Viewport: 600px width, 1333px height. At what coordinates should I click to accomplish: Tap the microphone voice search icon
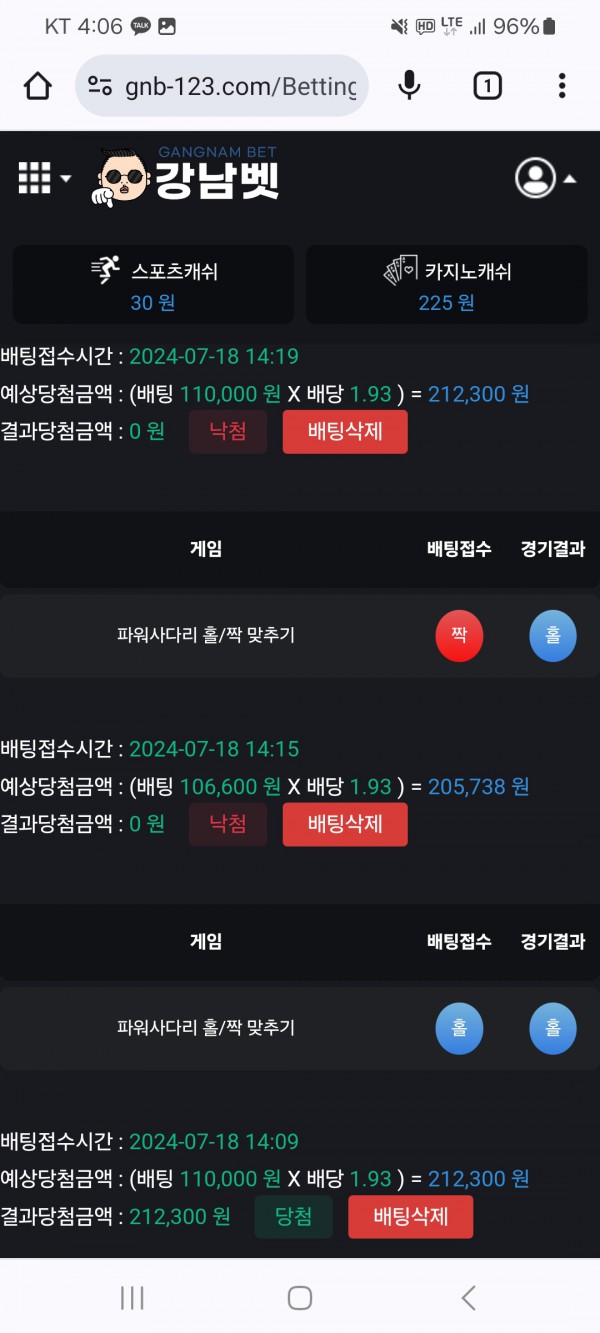pos(409,87)
